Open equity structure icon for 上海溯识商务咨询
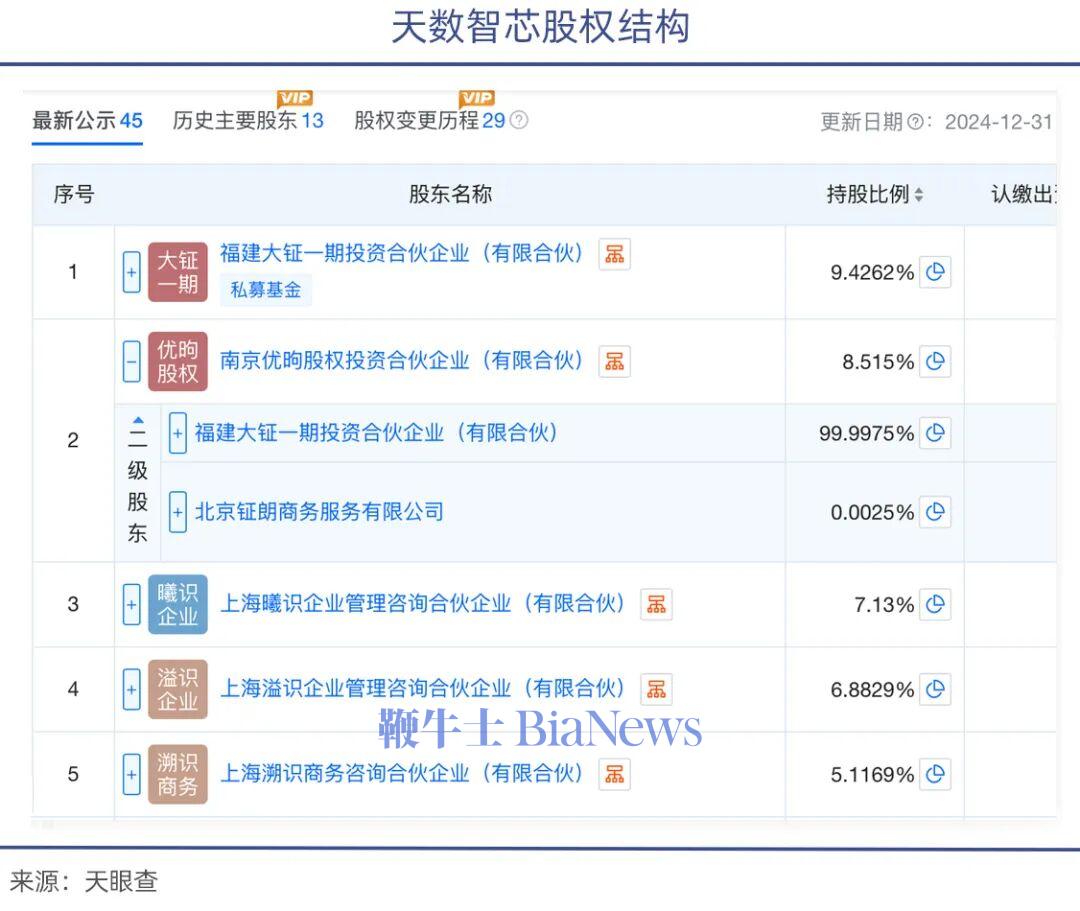The height and width of the screenshot is (911, 1080). [x=614, y=774]
